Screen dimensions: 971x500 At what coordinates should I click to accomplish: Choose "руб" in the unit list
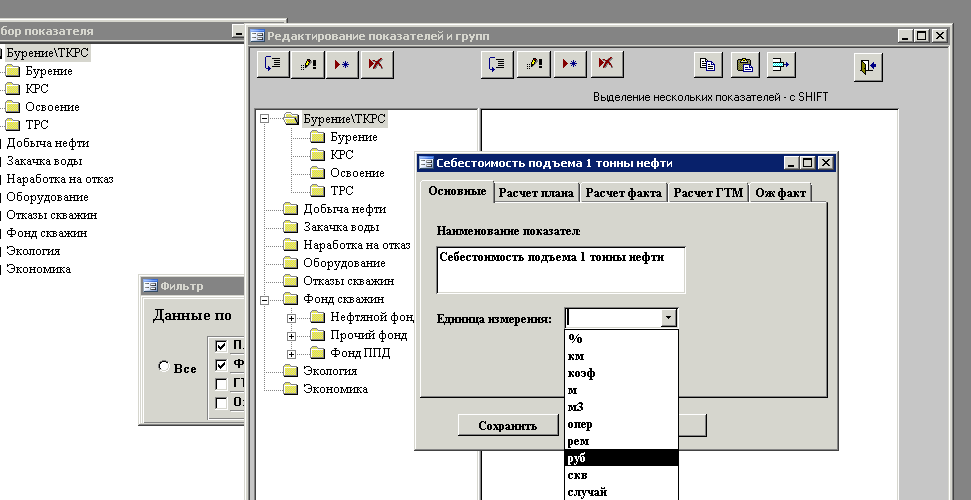coord(622,458)
